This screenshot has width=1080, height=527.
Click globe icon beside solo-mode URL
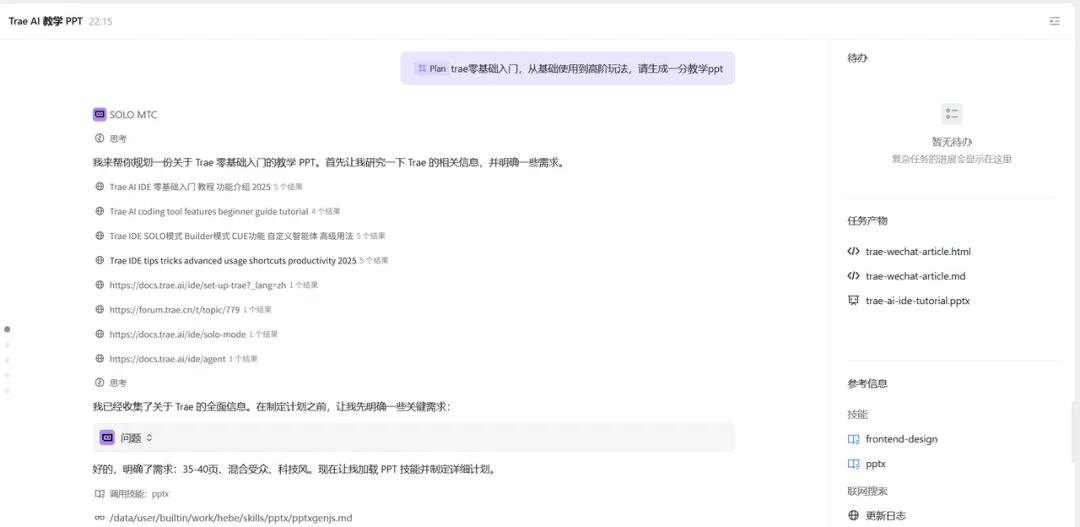point(99,334)
